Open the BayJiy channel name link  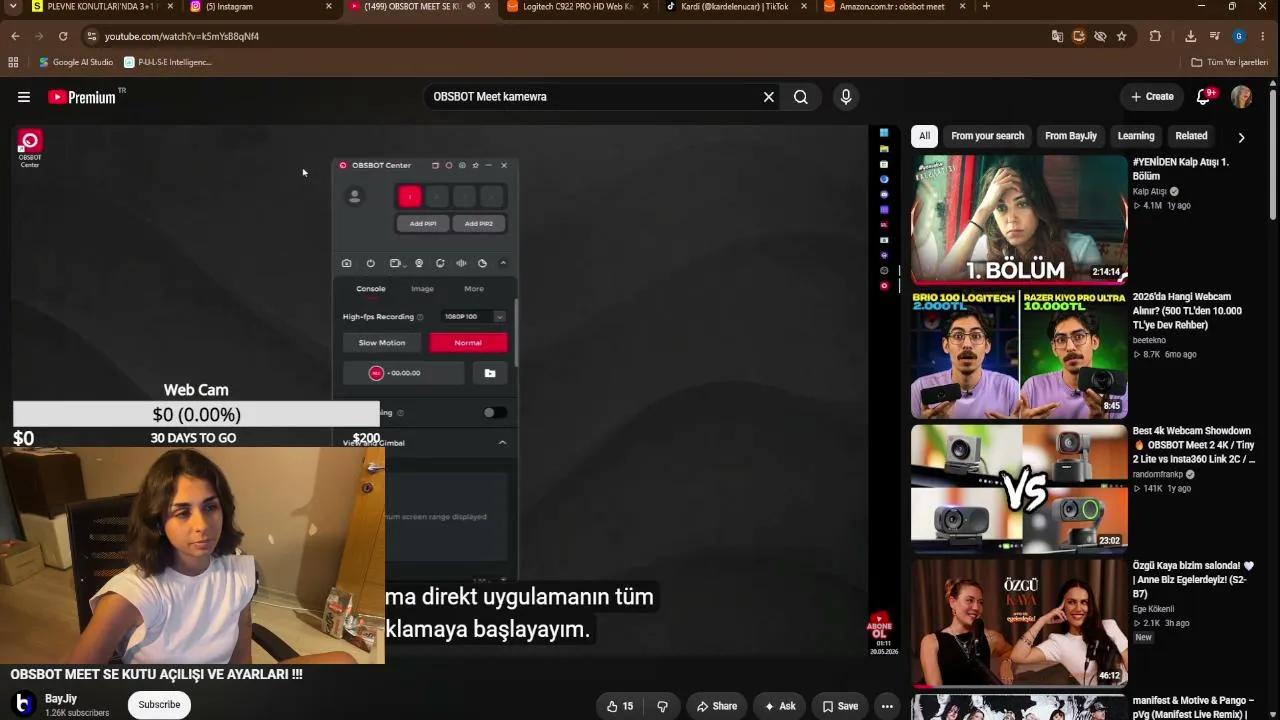coord(61,699)
